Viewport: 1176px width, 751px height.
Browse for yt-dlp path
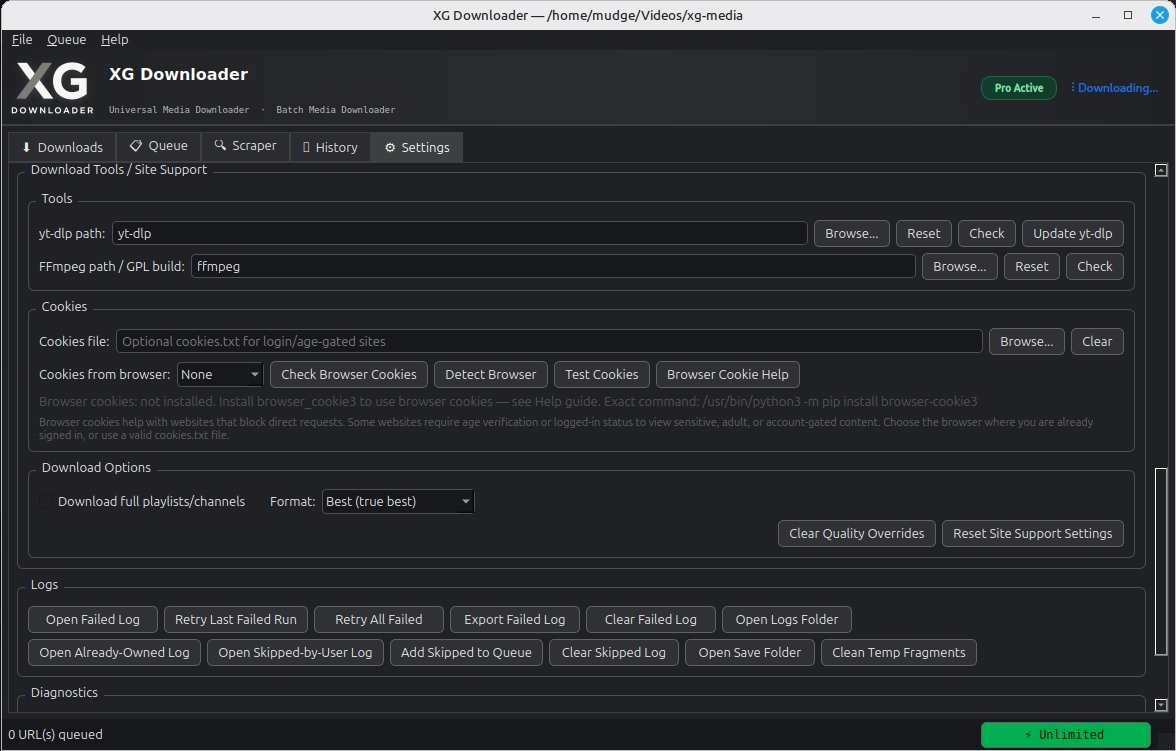pyautogui.click(x=851, y=233)
